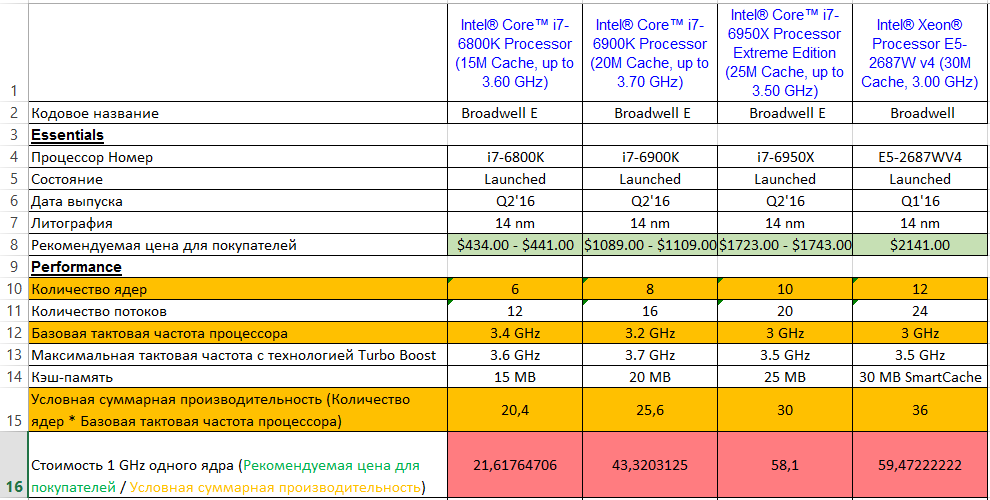Screen dimensions: 990x500
Task: Select performance cell '20,4'
Action: 515,410
